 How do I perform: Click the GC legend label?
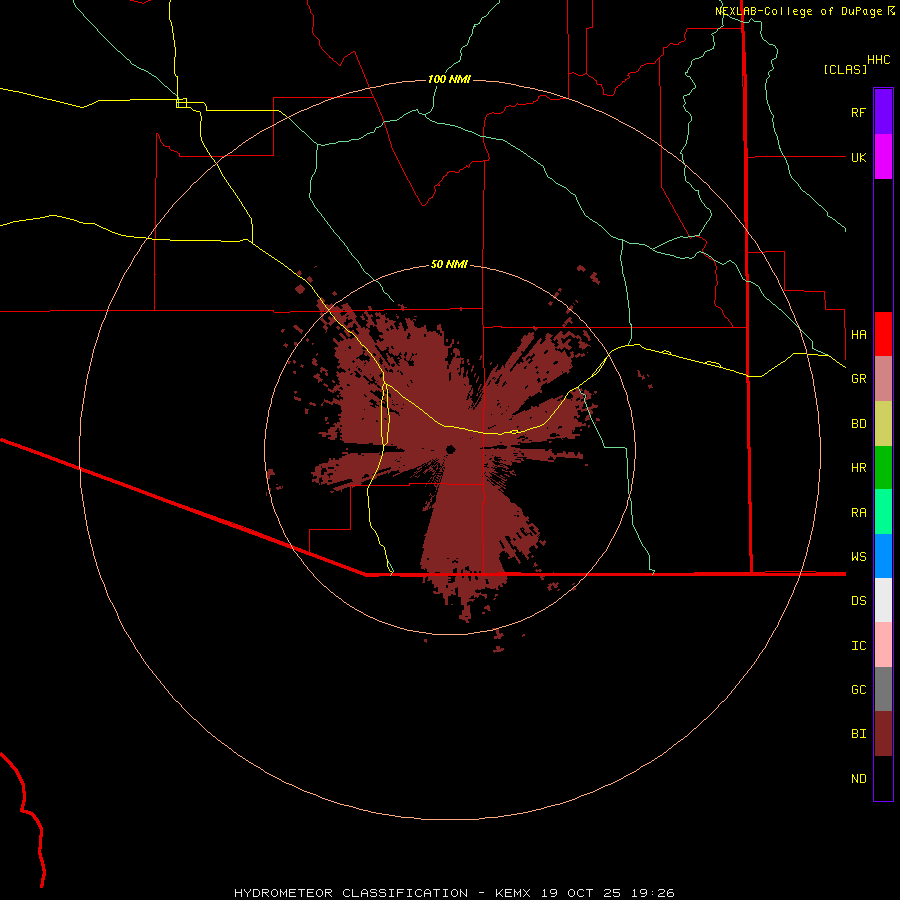[858, 690]
